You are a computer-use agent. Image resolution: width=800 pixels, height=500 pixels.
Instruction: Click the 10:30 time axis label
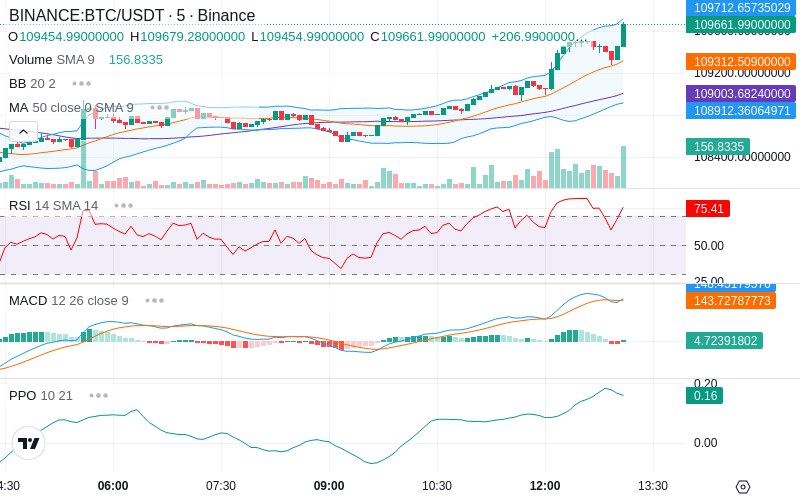[437, 486]
